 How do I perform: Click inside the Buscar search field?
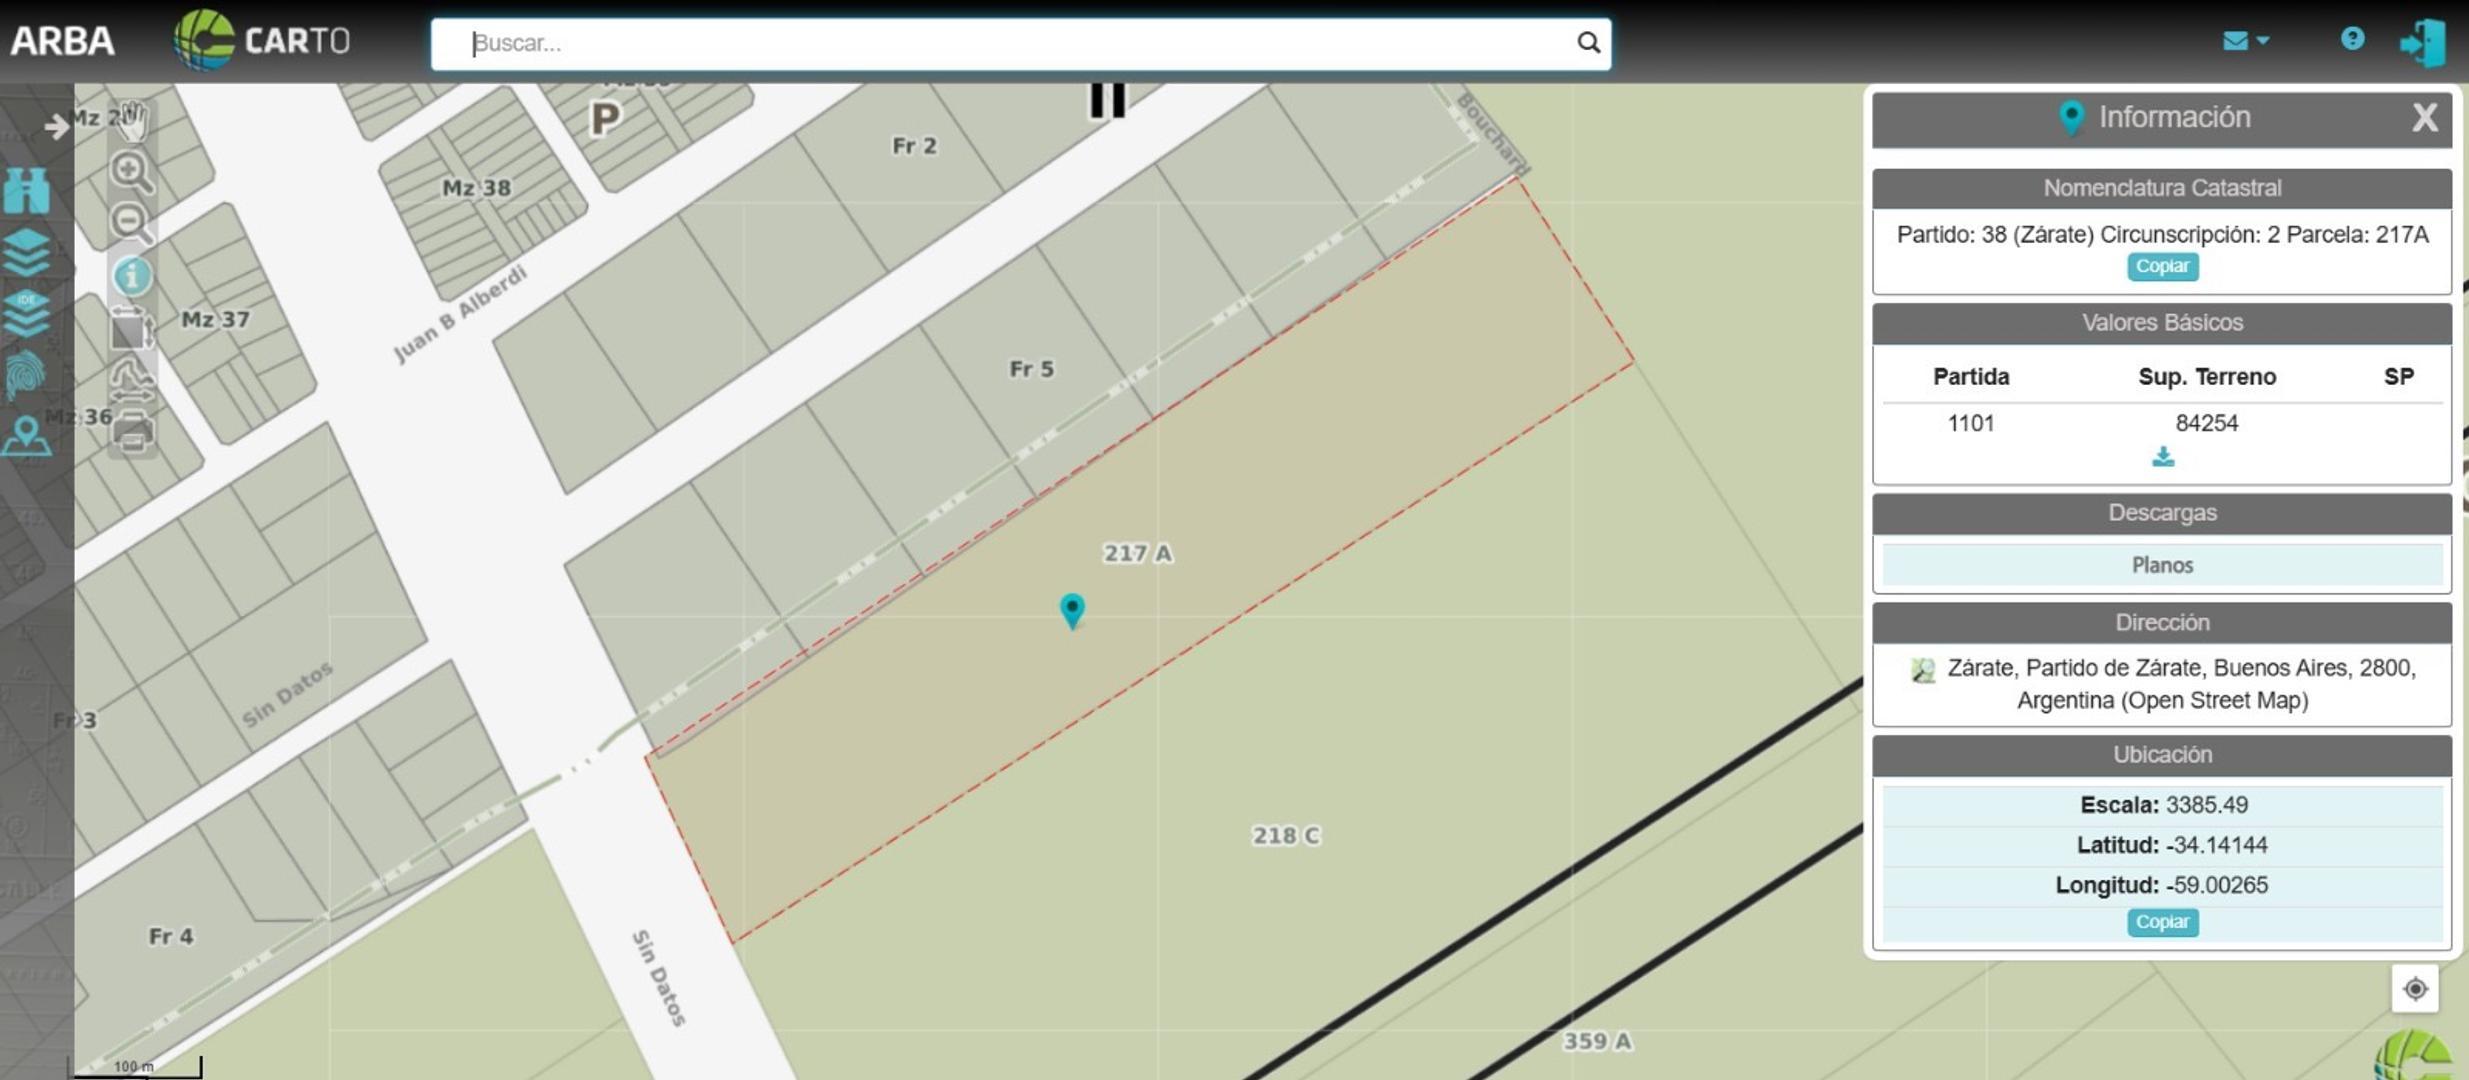point(1000,43)
